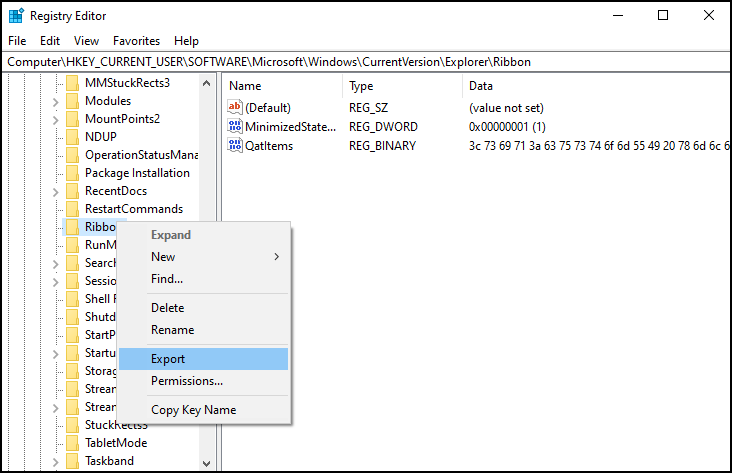
Task: Choose Permissions... from the context menu
Action: pyautogui.click(x=204, y=381)
